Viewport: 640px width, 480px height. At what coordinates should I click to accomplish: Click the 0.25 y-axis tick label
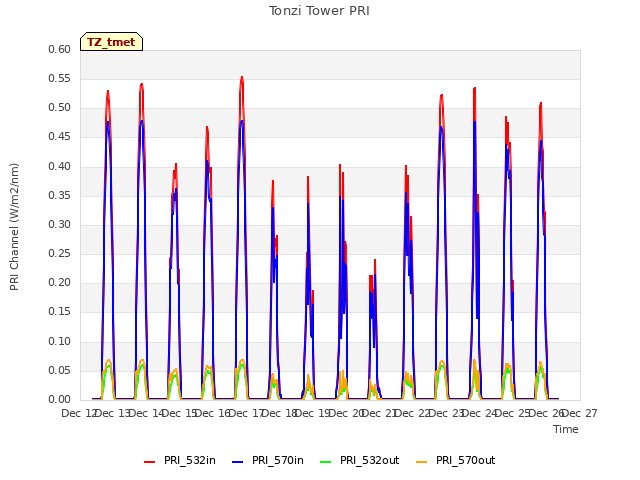pos(59,253)
